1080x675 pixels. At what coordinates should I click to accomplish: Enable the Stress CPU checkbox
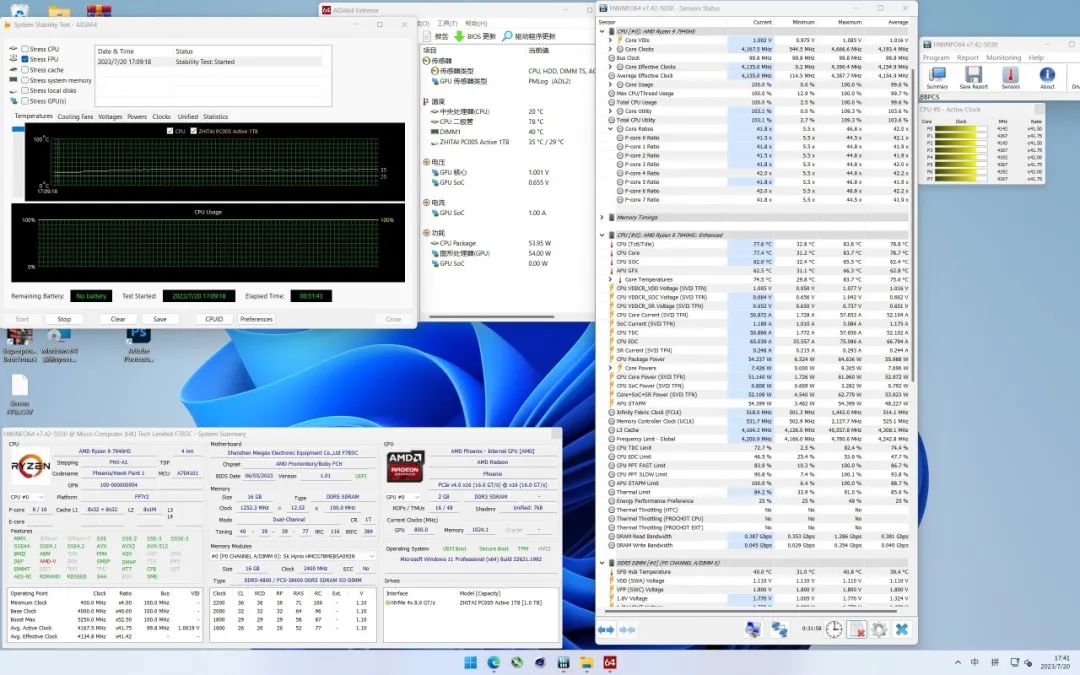click(24, 49)
